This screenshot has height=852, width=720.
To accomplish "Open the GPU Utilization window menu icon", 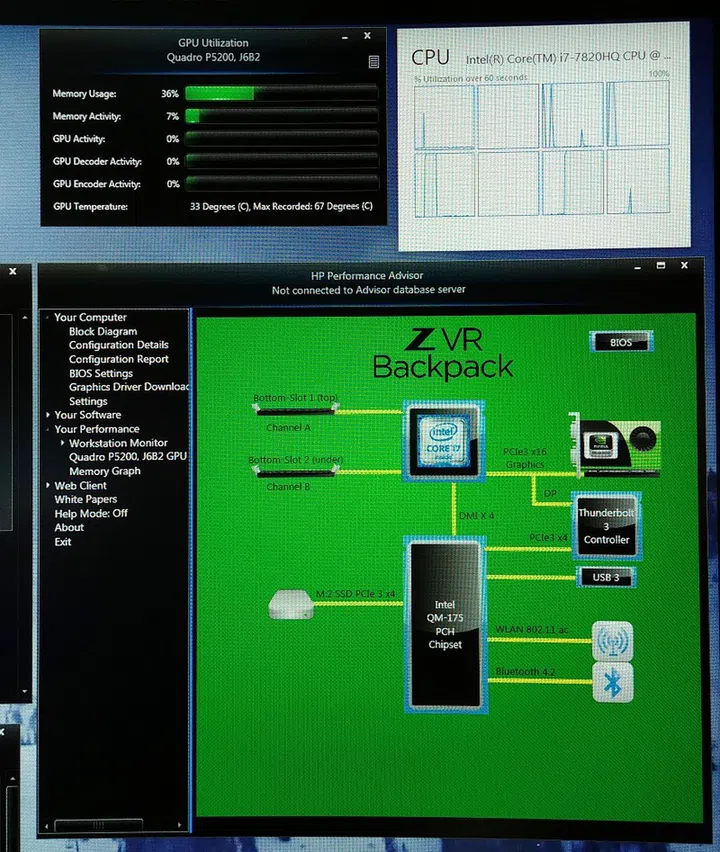I will coord(374,62).
